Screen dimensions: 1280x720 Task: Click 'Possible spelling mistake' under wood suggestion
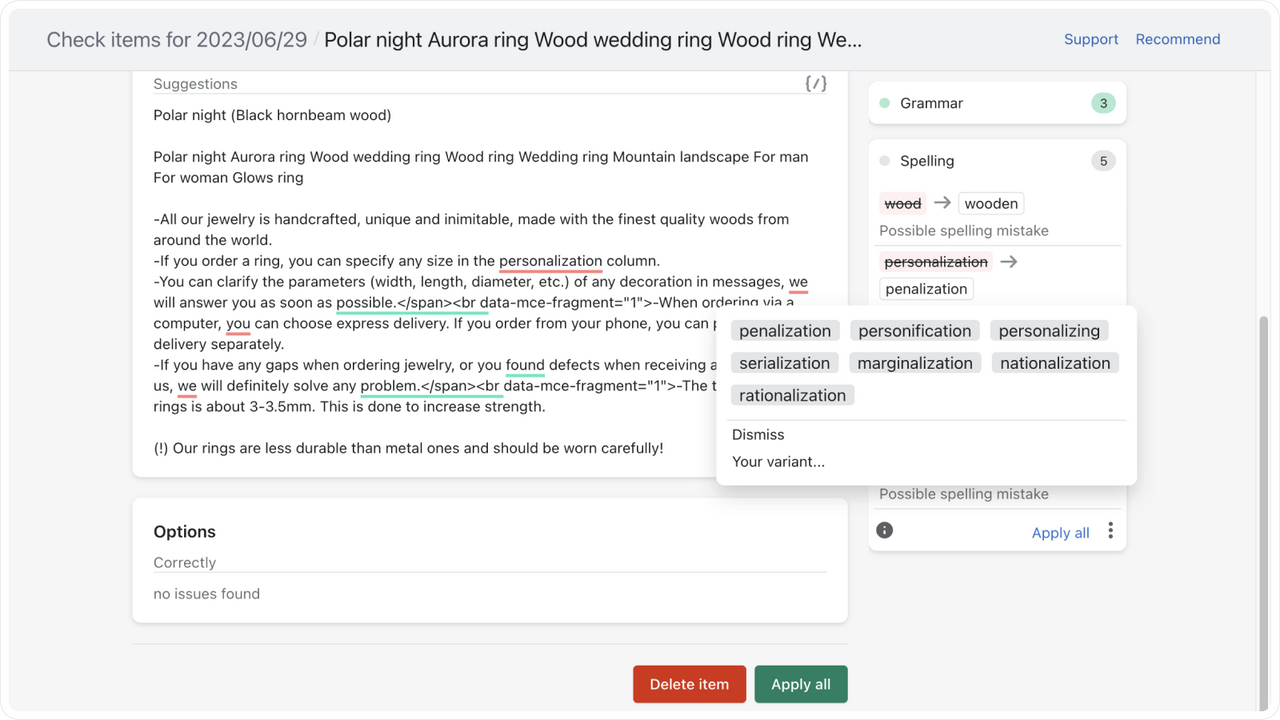pyautogui.click(x=964, y=230)
